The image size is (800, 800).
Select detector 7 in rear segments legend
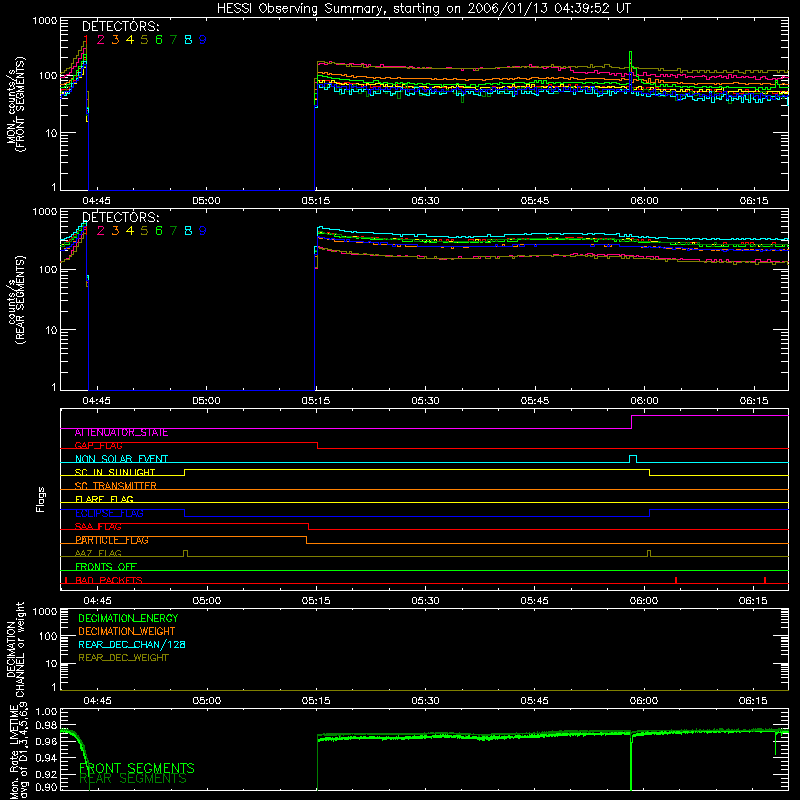point(173,231)
